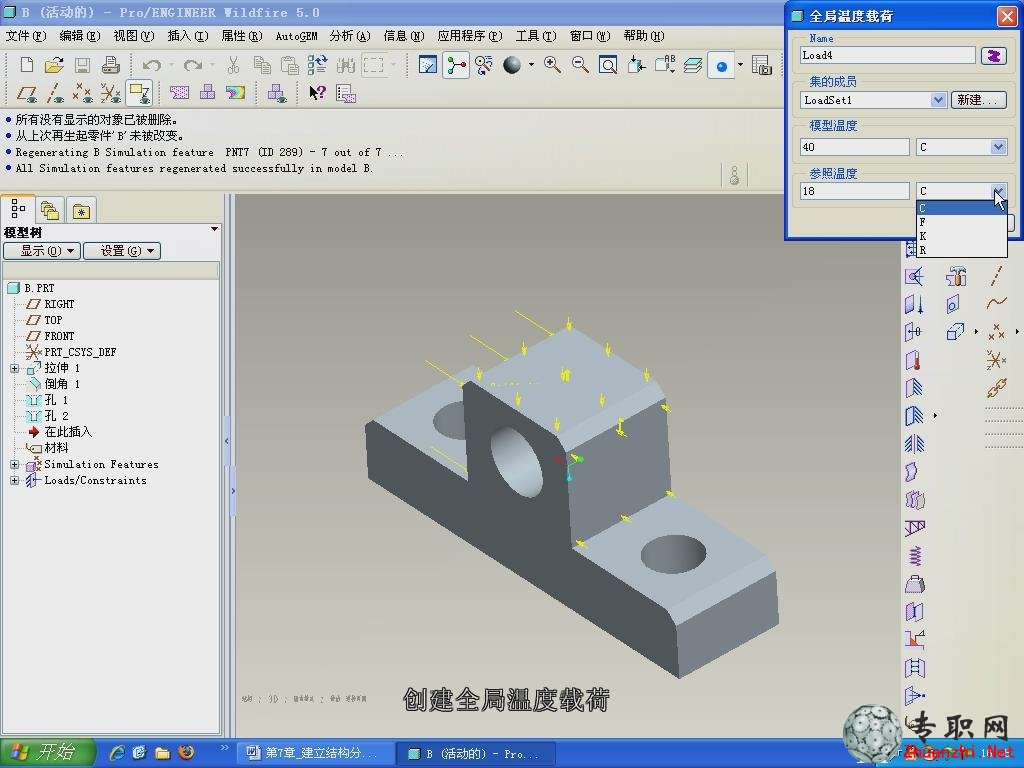Toggle datum plane display
The image size is (1024, 768).
pos(27,93)
